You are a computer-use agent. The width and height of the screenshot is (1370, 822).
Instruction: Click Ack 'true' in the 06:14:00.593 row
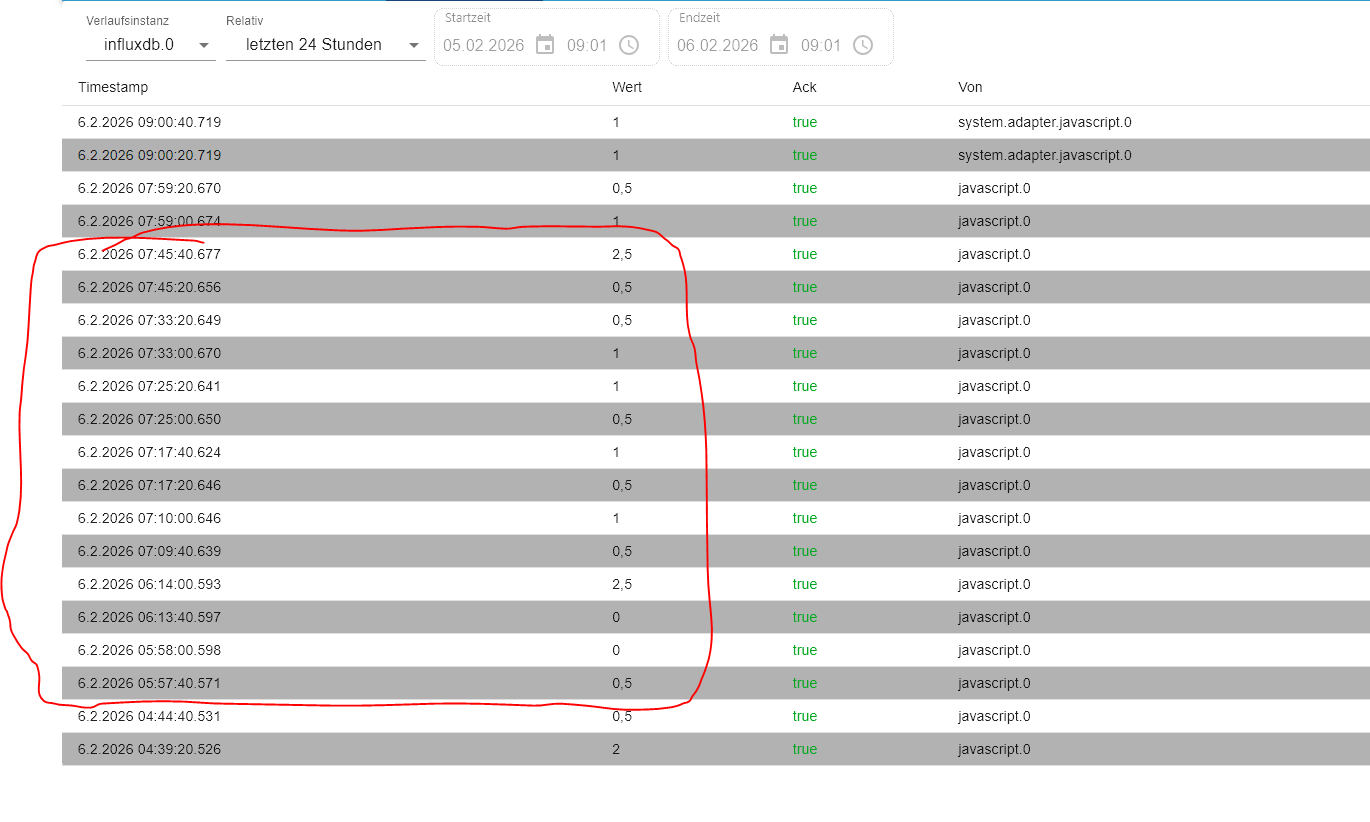tap(805, 584)
